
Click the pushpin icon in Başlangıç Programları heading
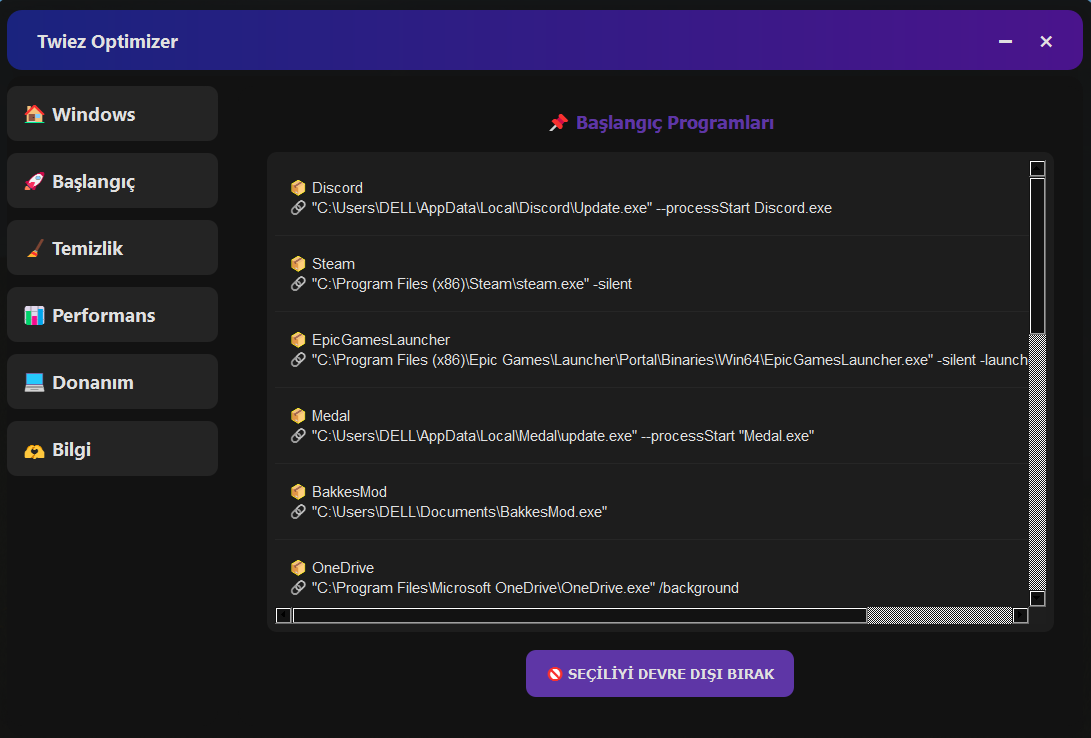558,123
